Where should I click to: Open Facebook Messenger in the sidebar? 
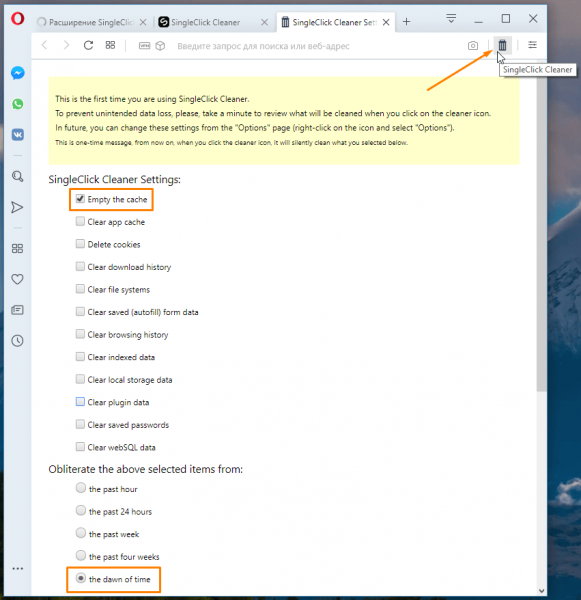tap(18, 73)
